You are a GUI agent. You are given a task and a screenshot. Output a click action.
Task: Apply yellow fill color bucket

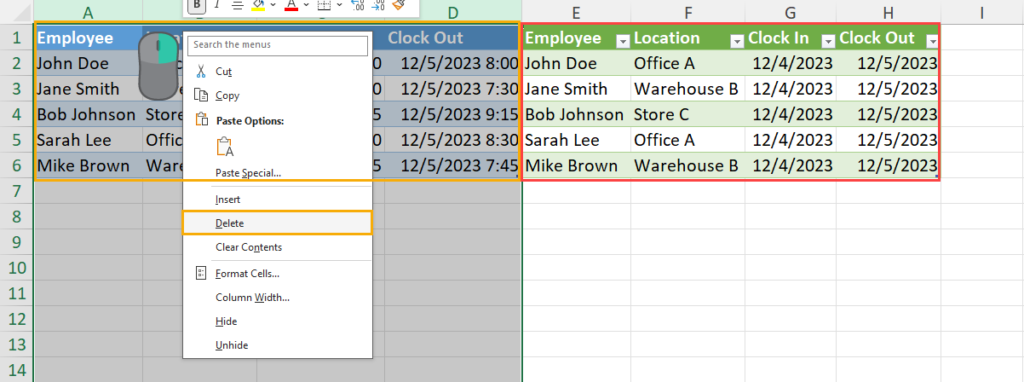point(259,5)
